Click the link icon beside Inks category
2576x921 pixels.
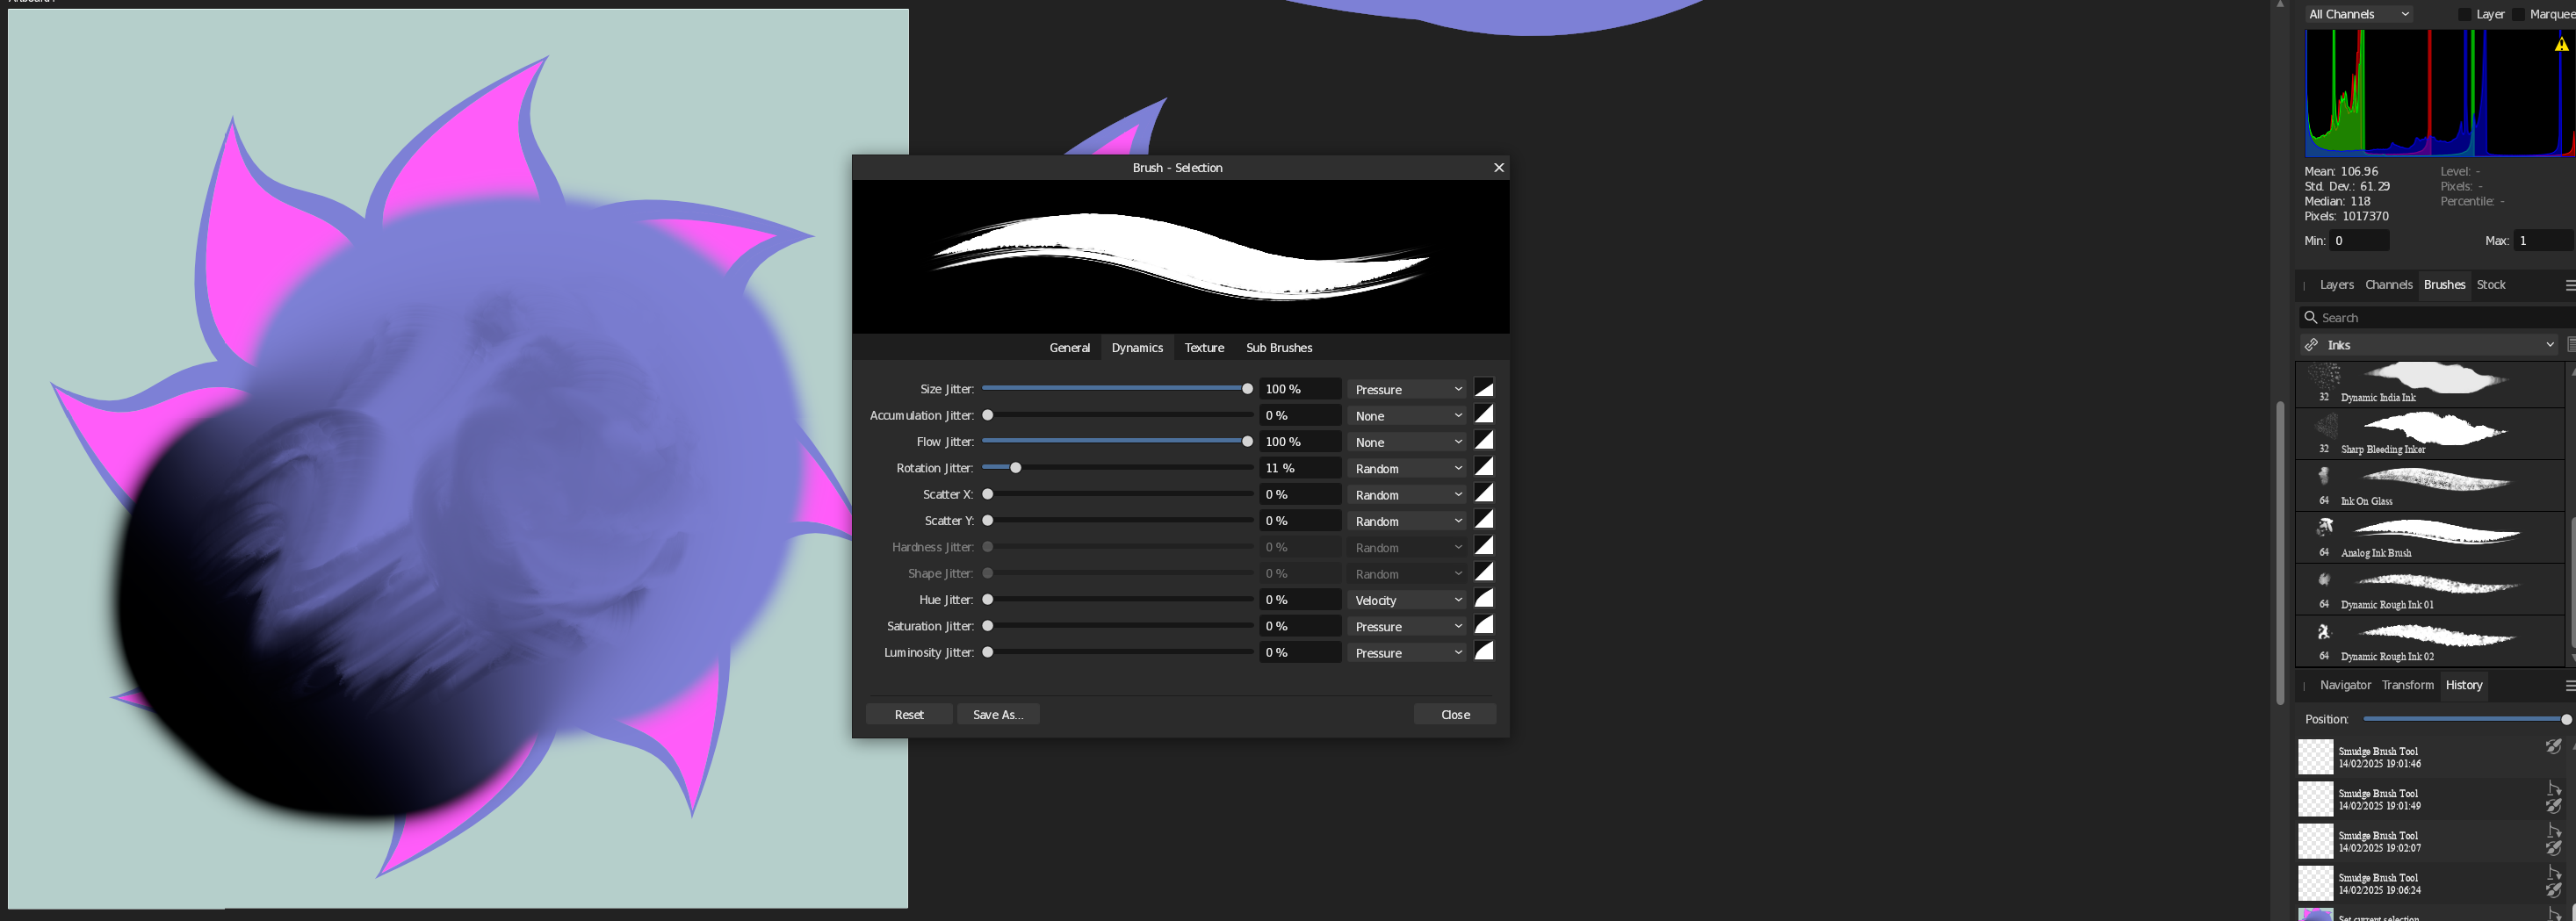tap(2311, 344)
